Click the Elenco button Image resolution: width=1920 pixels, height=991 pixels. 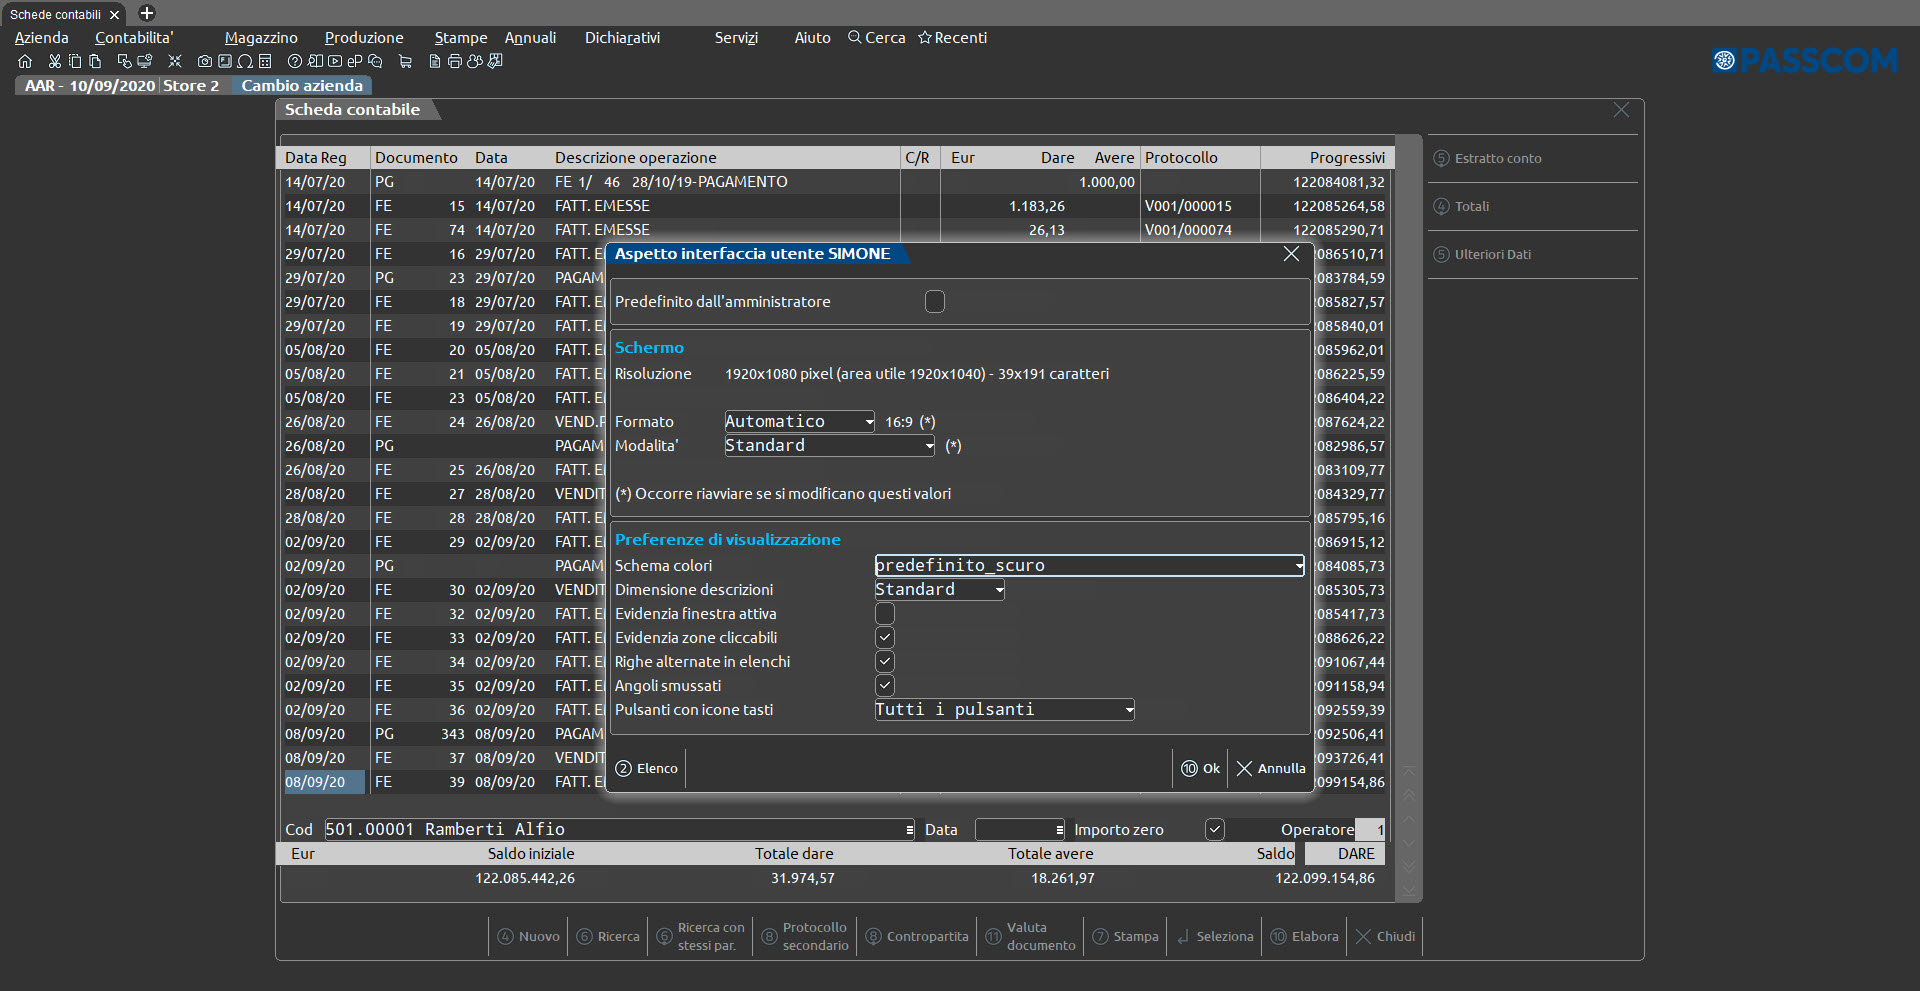(x=647, y=768)
